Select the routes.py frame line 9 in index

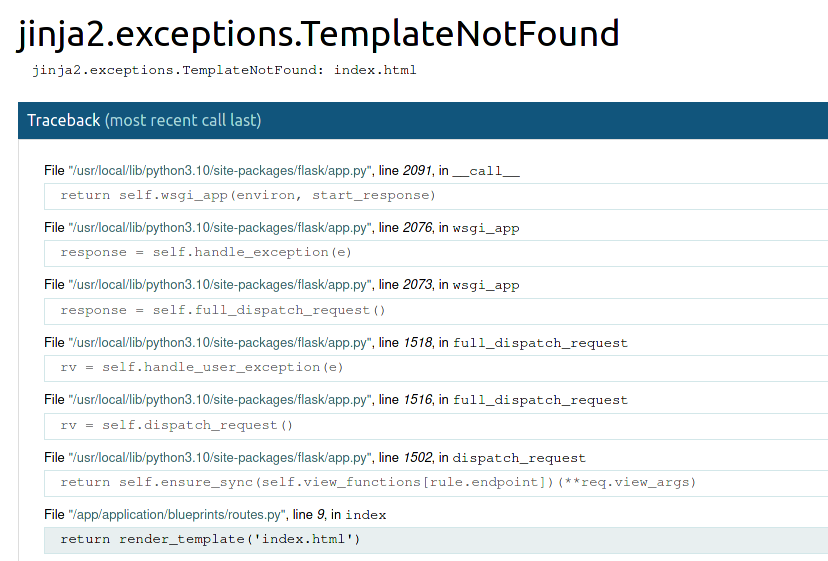pos(215,515)
